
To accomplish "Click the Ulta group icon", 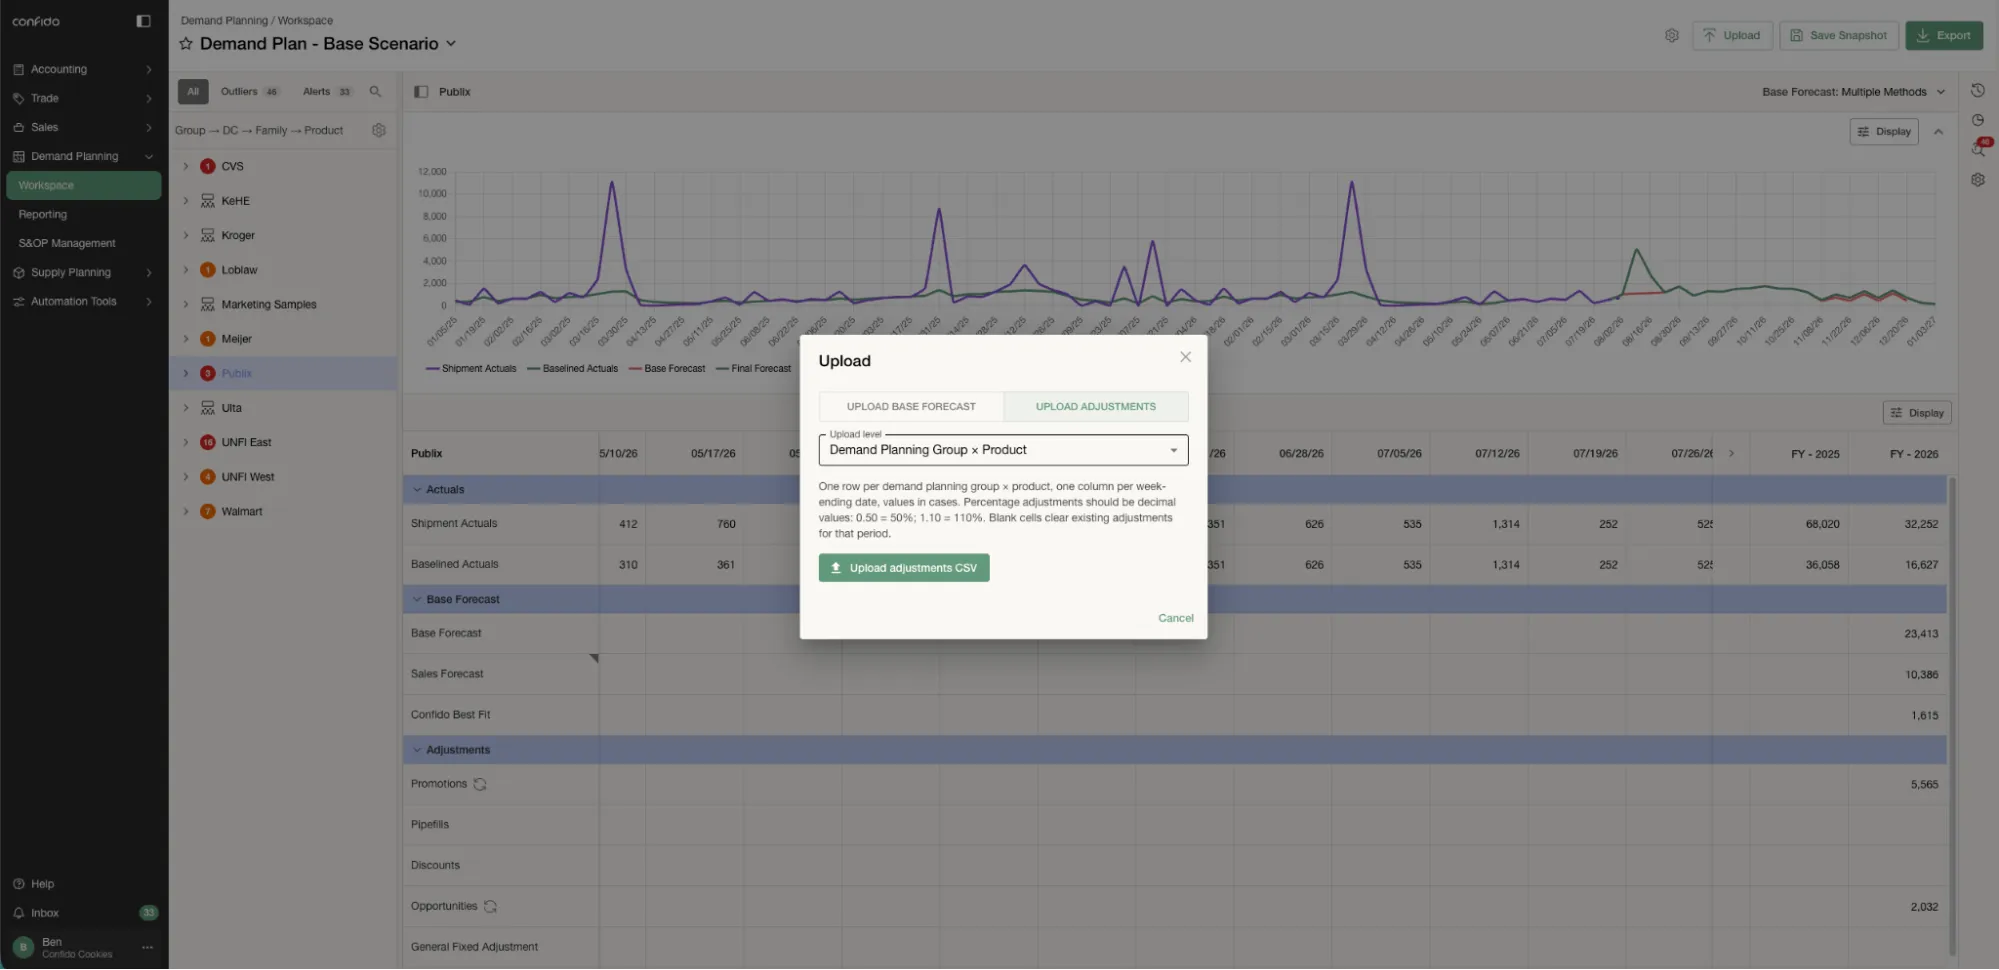I will tap(208, 408).
